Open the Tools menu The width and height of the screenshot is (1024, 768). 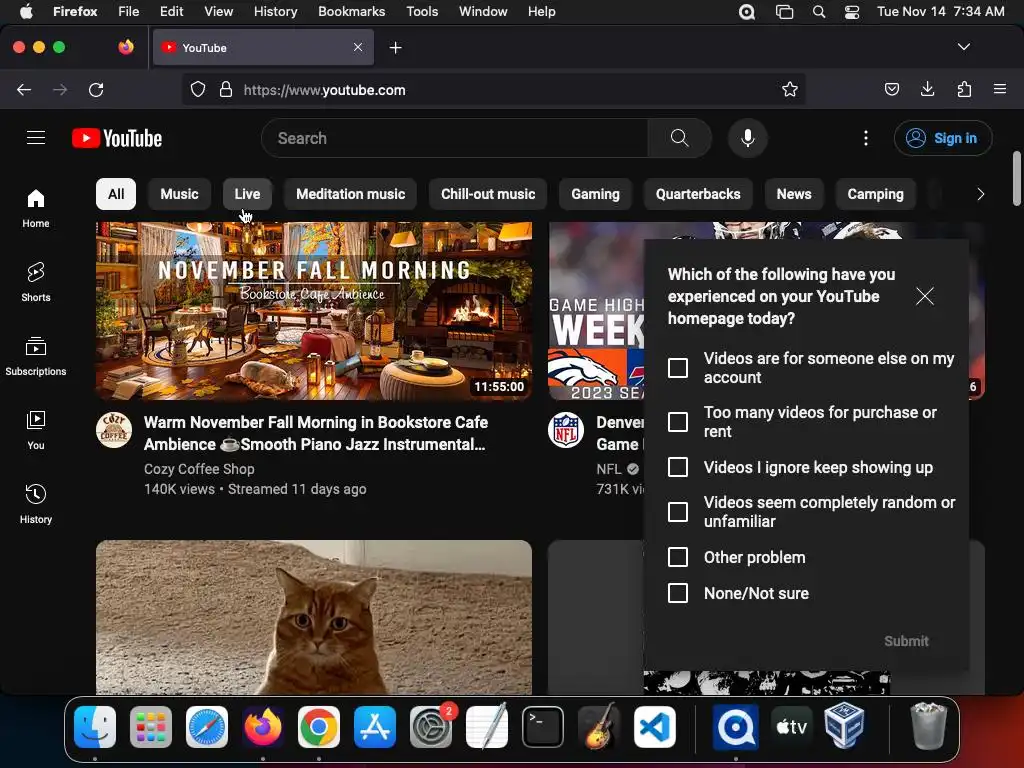pos(422,12)
